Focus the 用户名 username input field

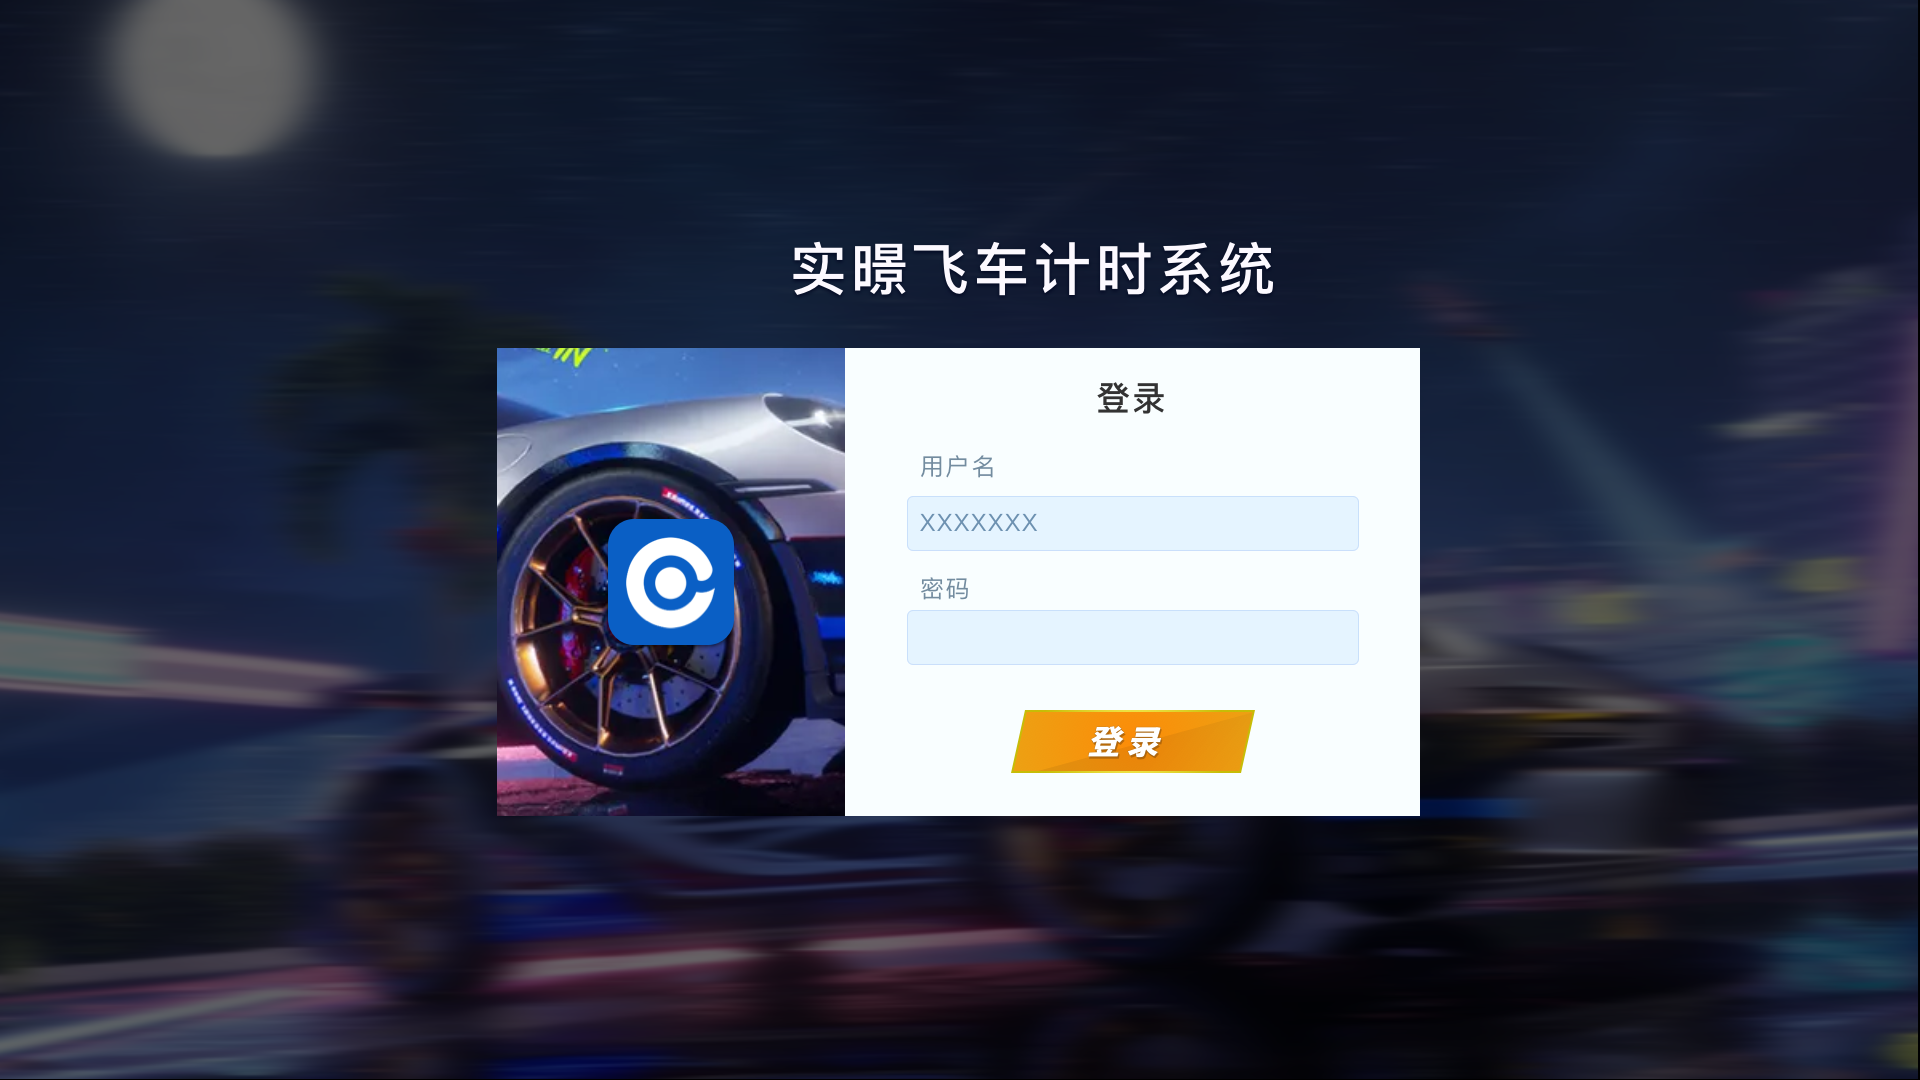click(x=1132, y=523)
